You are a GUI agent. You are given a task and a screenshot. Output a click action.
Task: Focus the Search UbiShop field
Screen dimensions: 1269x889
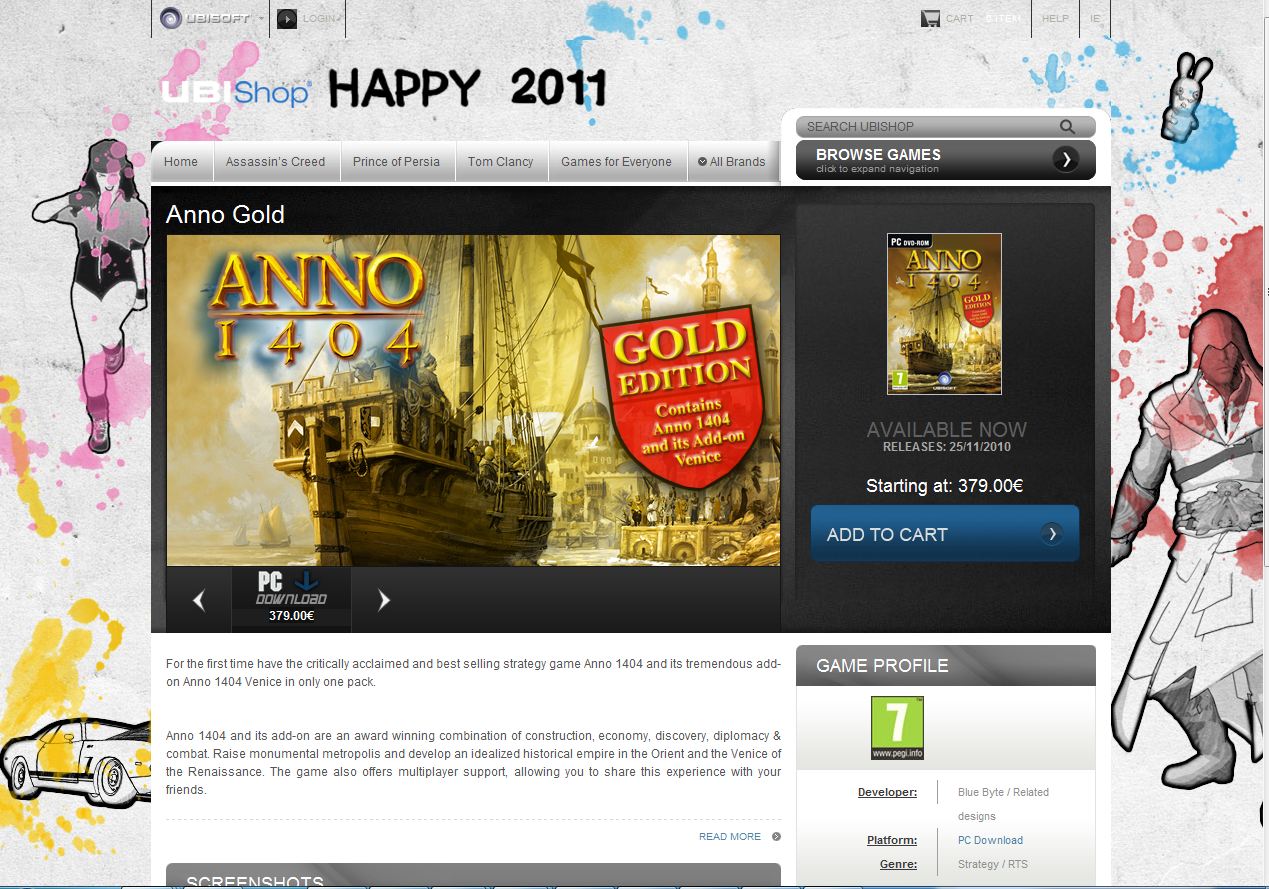930,127
